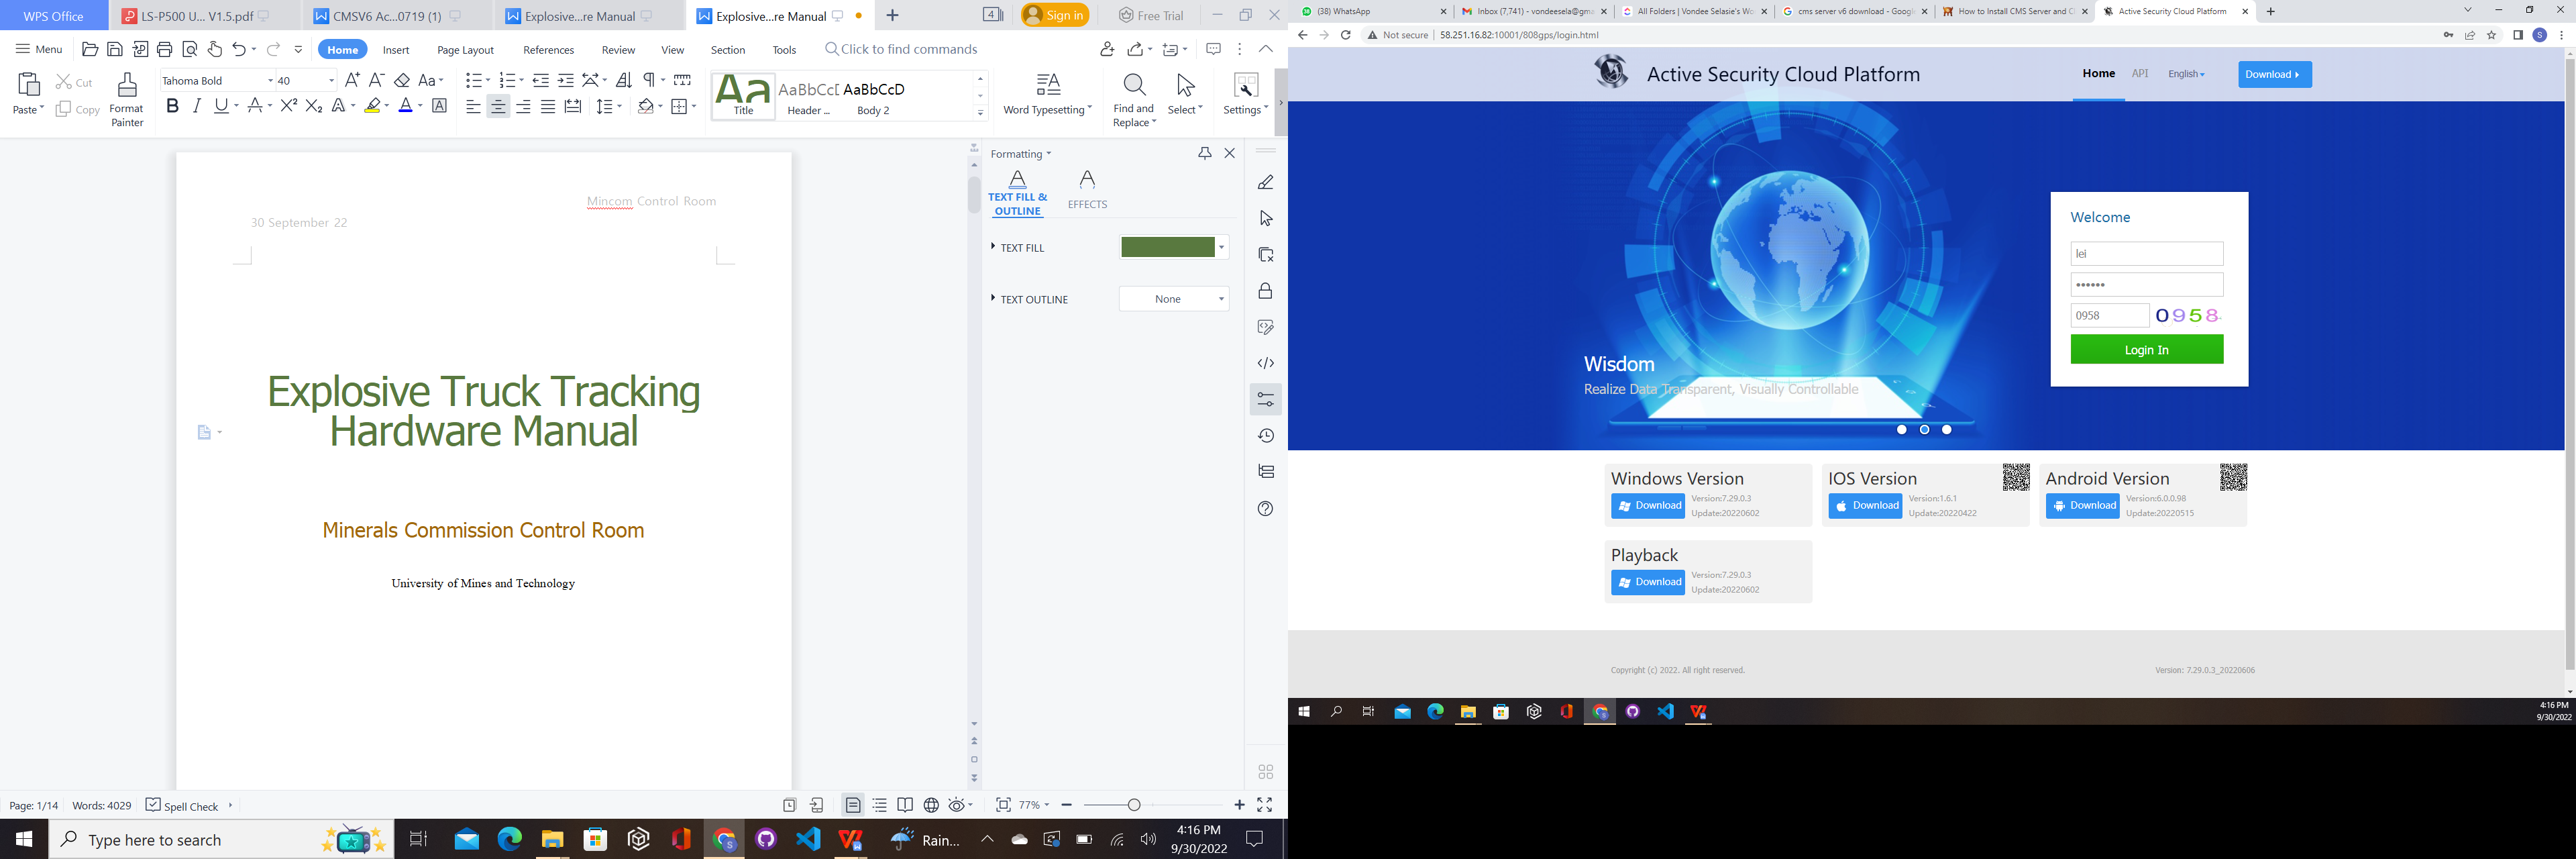Toggle italic formatting
2576x859 pixels.
[197, 106]
